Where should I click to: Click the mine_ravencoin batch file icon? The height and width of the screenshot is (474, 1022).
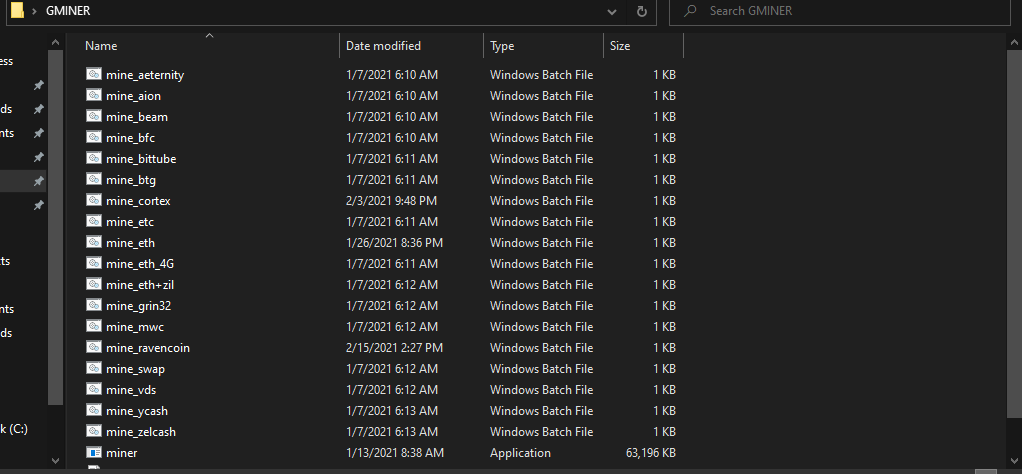pyautogui.click(x=94, y=348)
